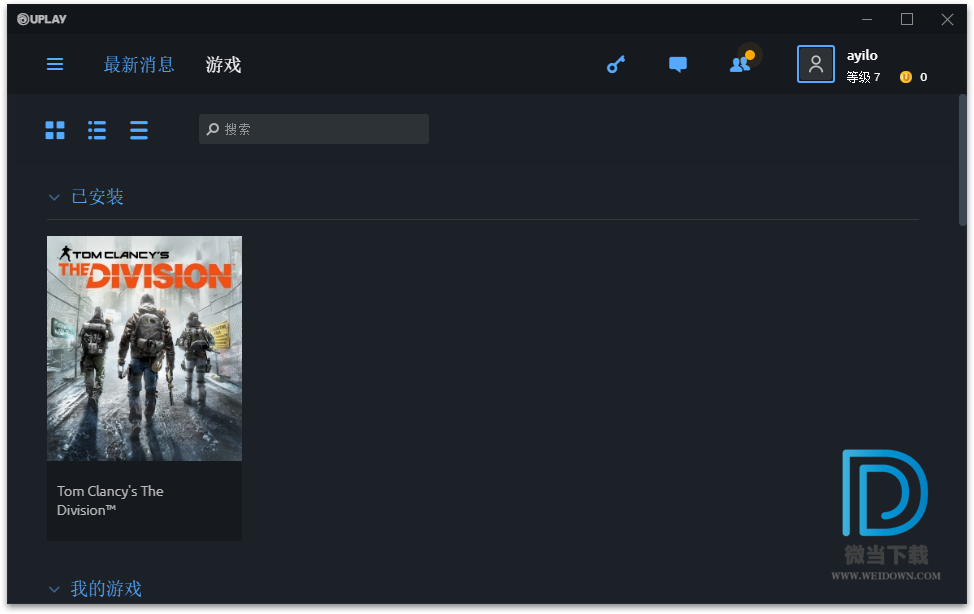Open the friends list icon

point(742,62)
